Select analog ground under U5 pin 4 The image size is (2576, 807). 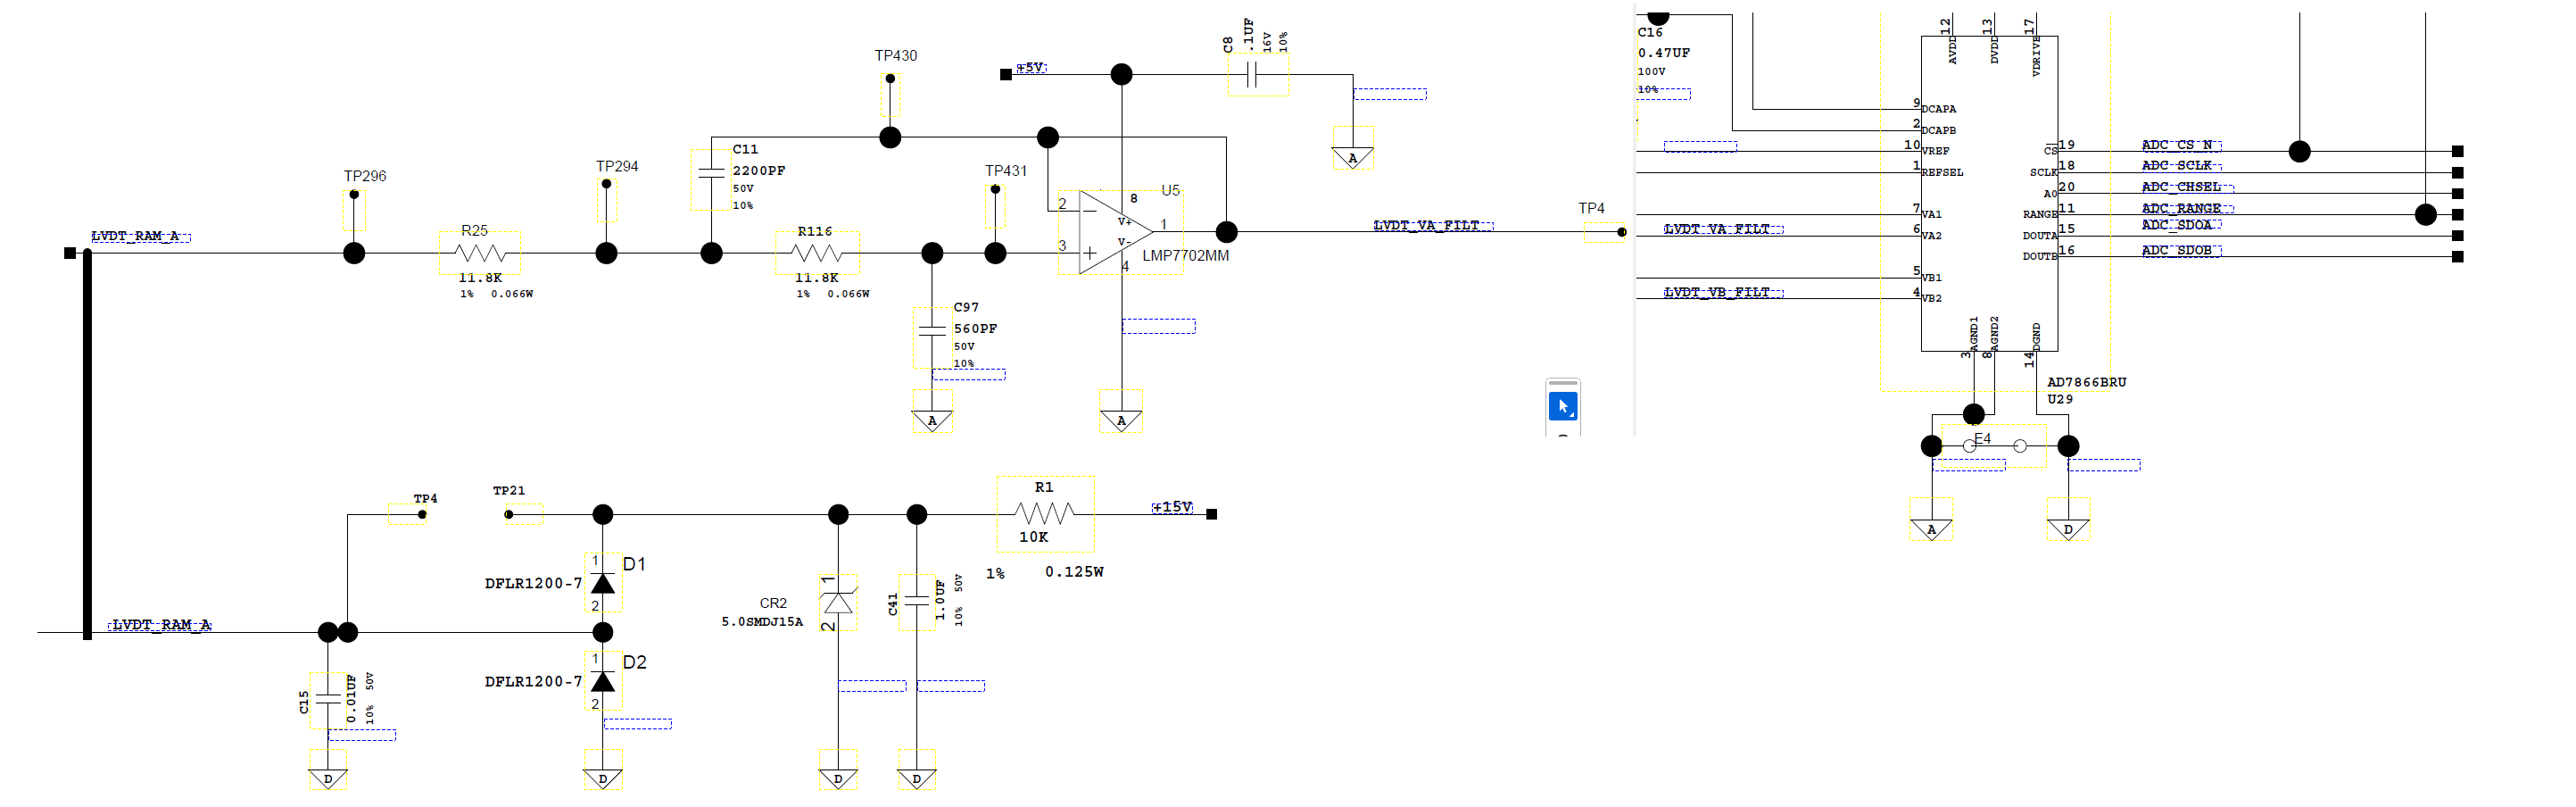(1121, 420)
